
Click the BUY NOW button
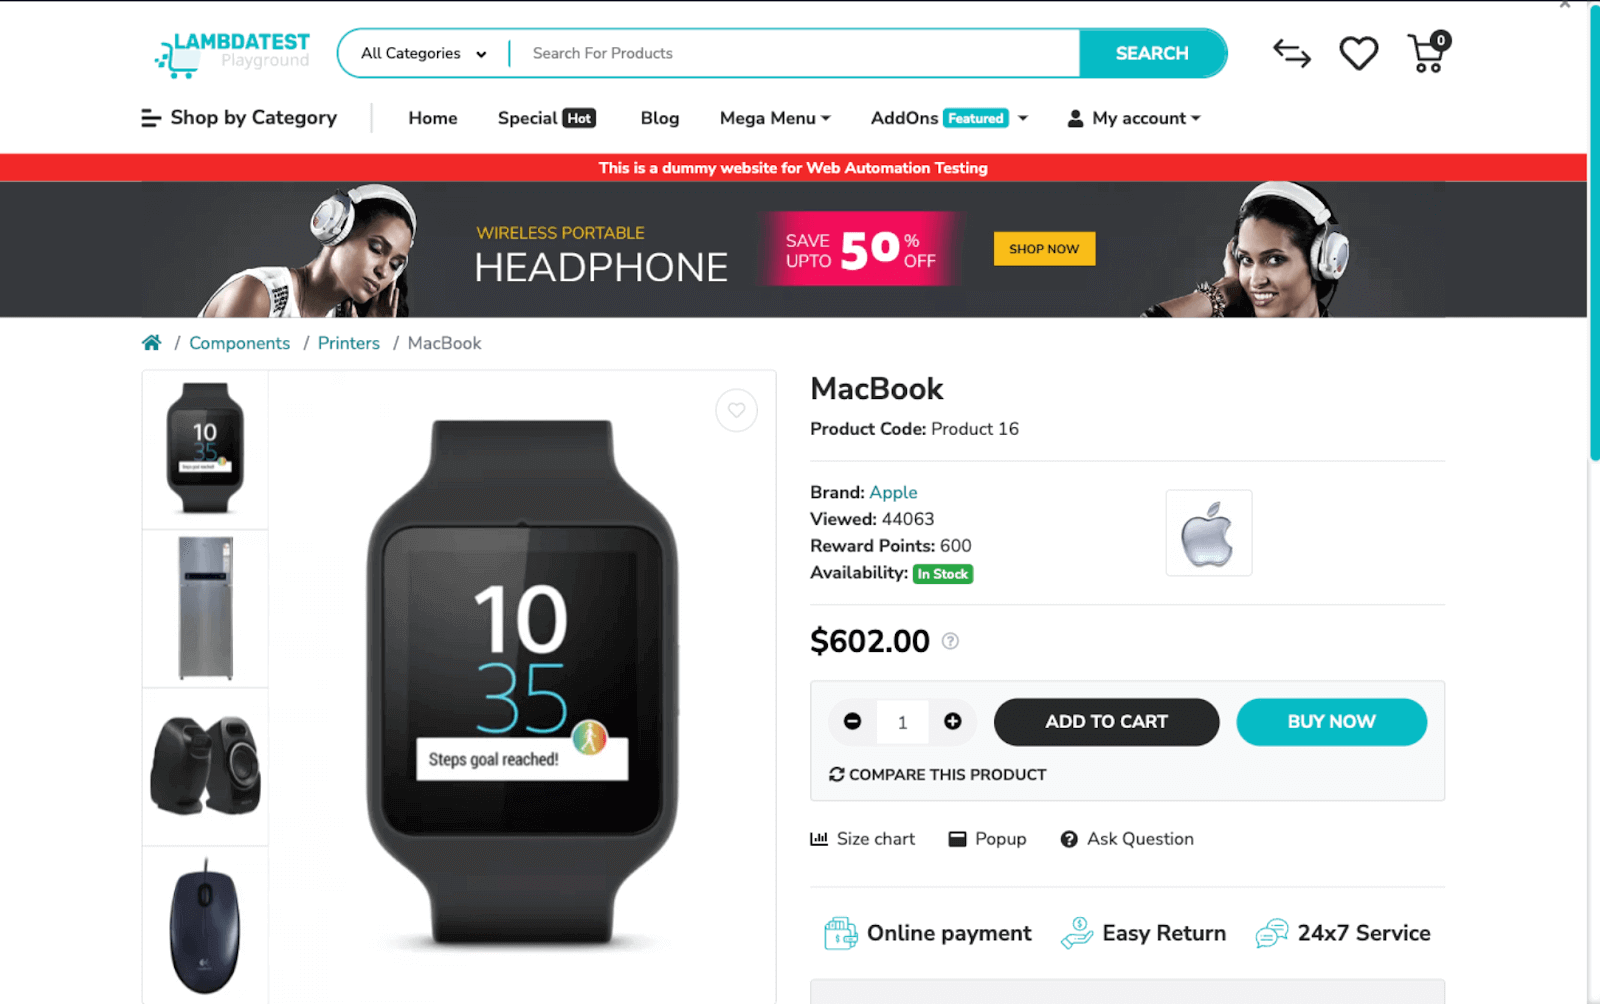[1331, 722]
